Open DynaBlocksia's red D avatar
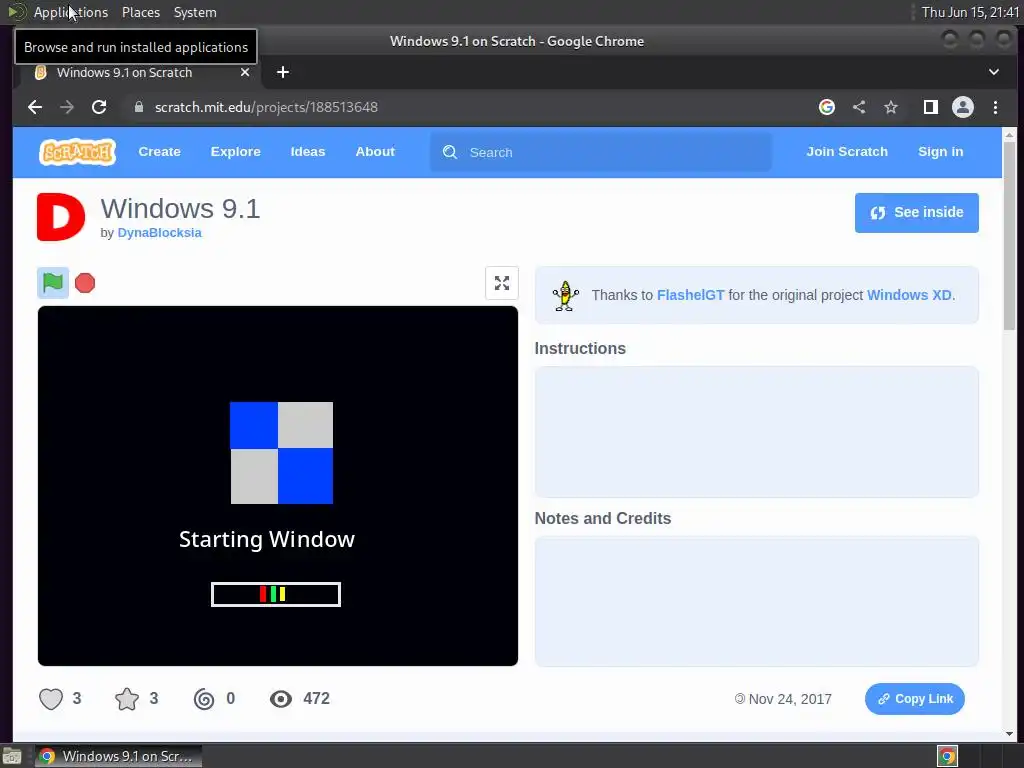Viewport: 1024px width, 768px height. pos(61,217)
